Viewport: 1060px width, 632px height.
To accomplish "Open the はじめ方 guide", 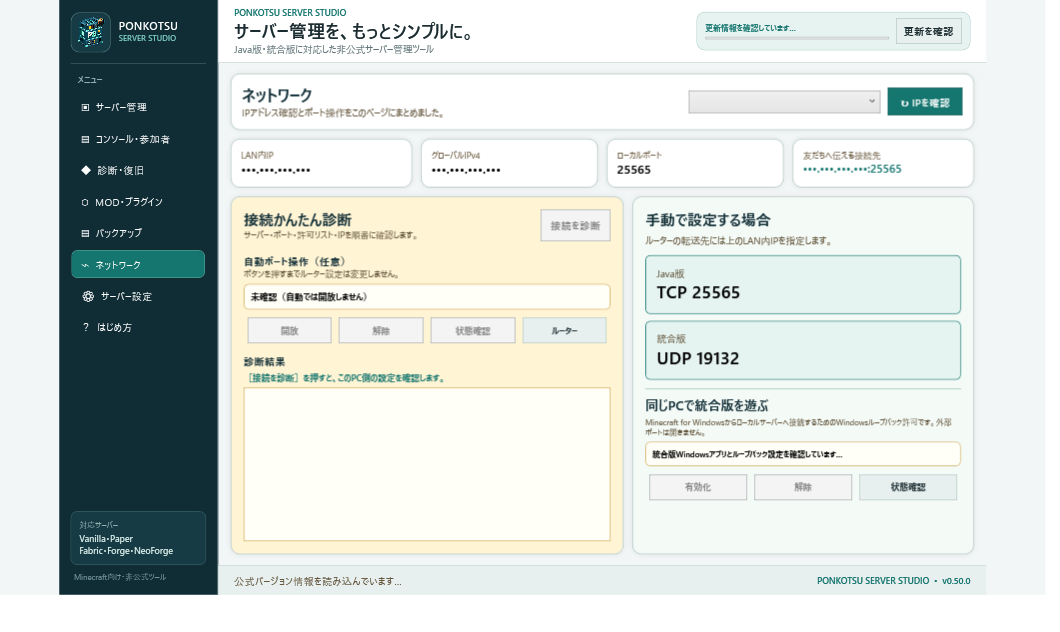I will 138,327.
